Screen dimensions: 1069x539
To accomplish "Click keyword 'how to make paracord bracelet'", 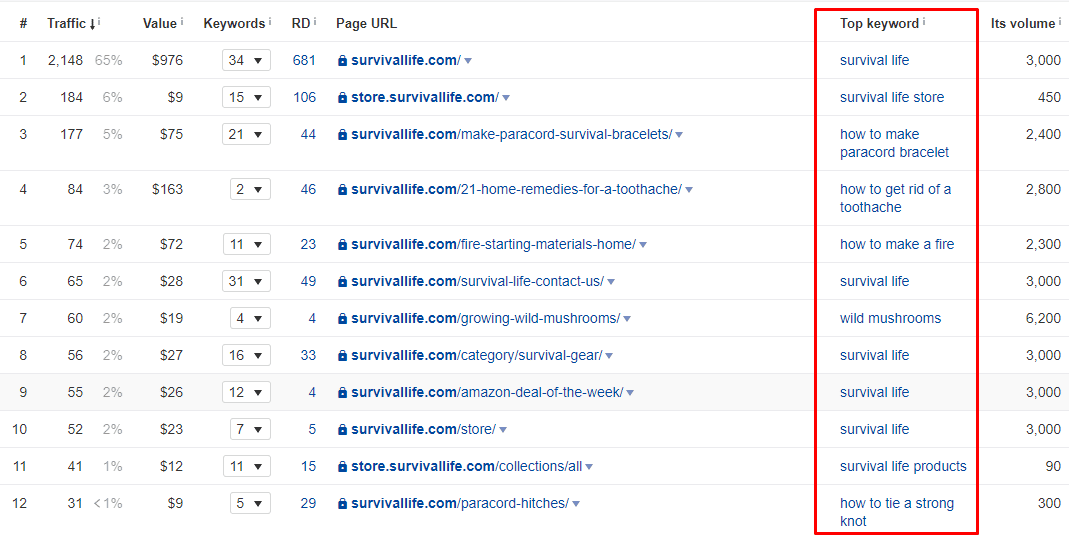I will 894,143.
